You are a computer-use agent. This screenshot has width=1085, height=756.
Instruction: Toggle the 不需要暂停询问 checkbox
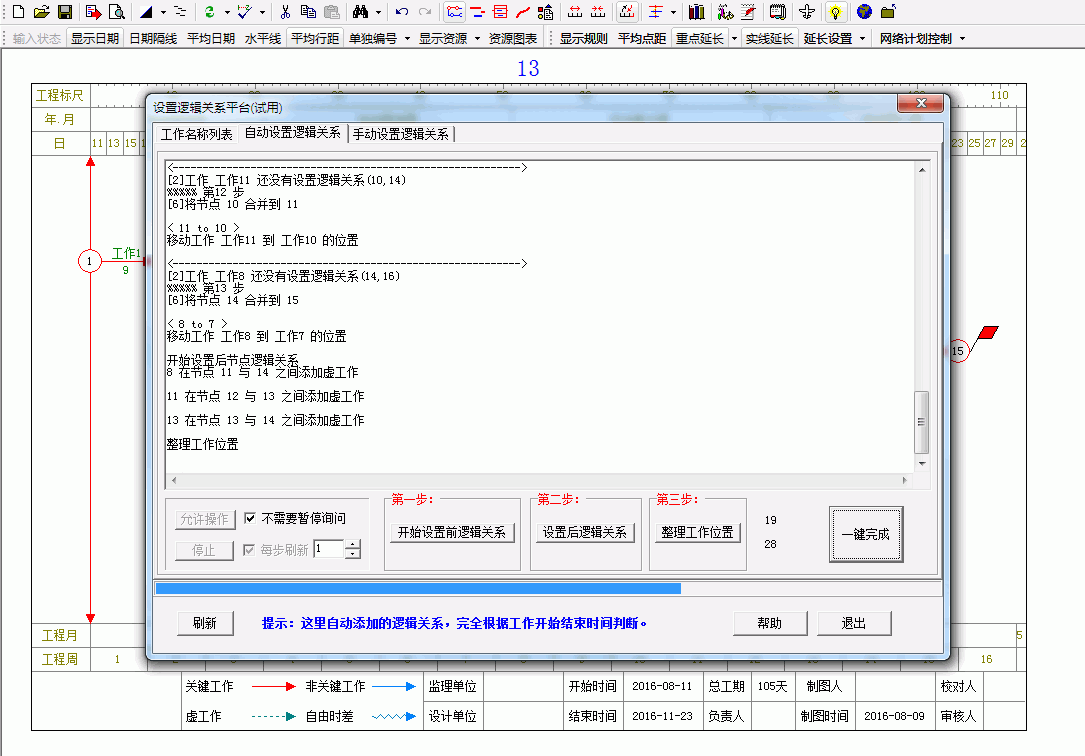tap(251, 519)
